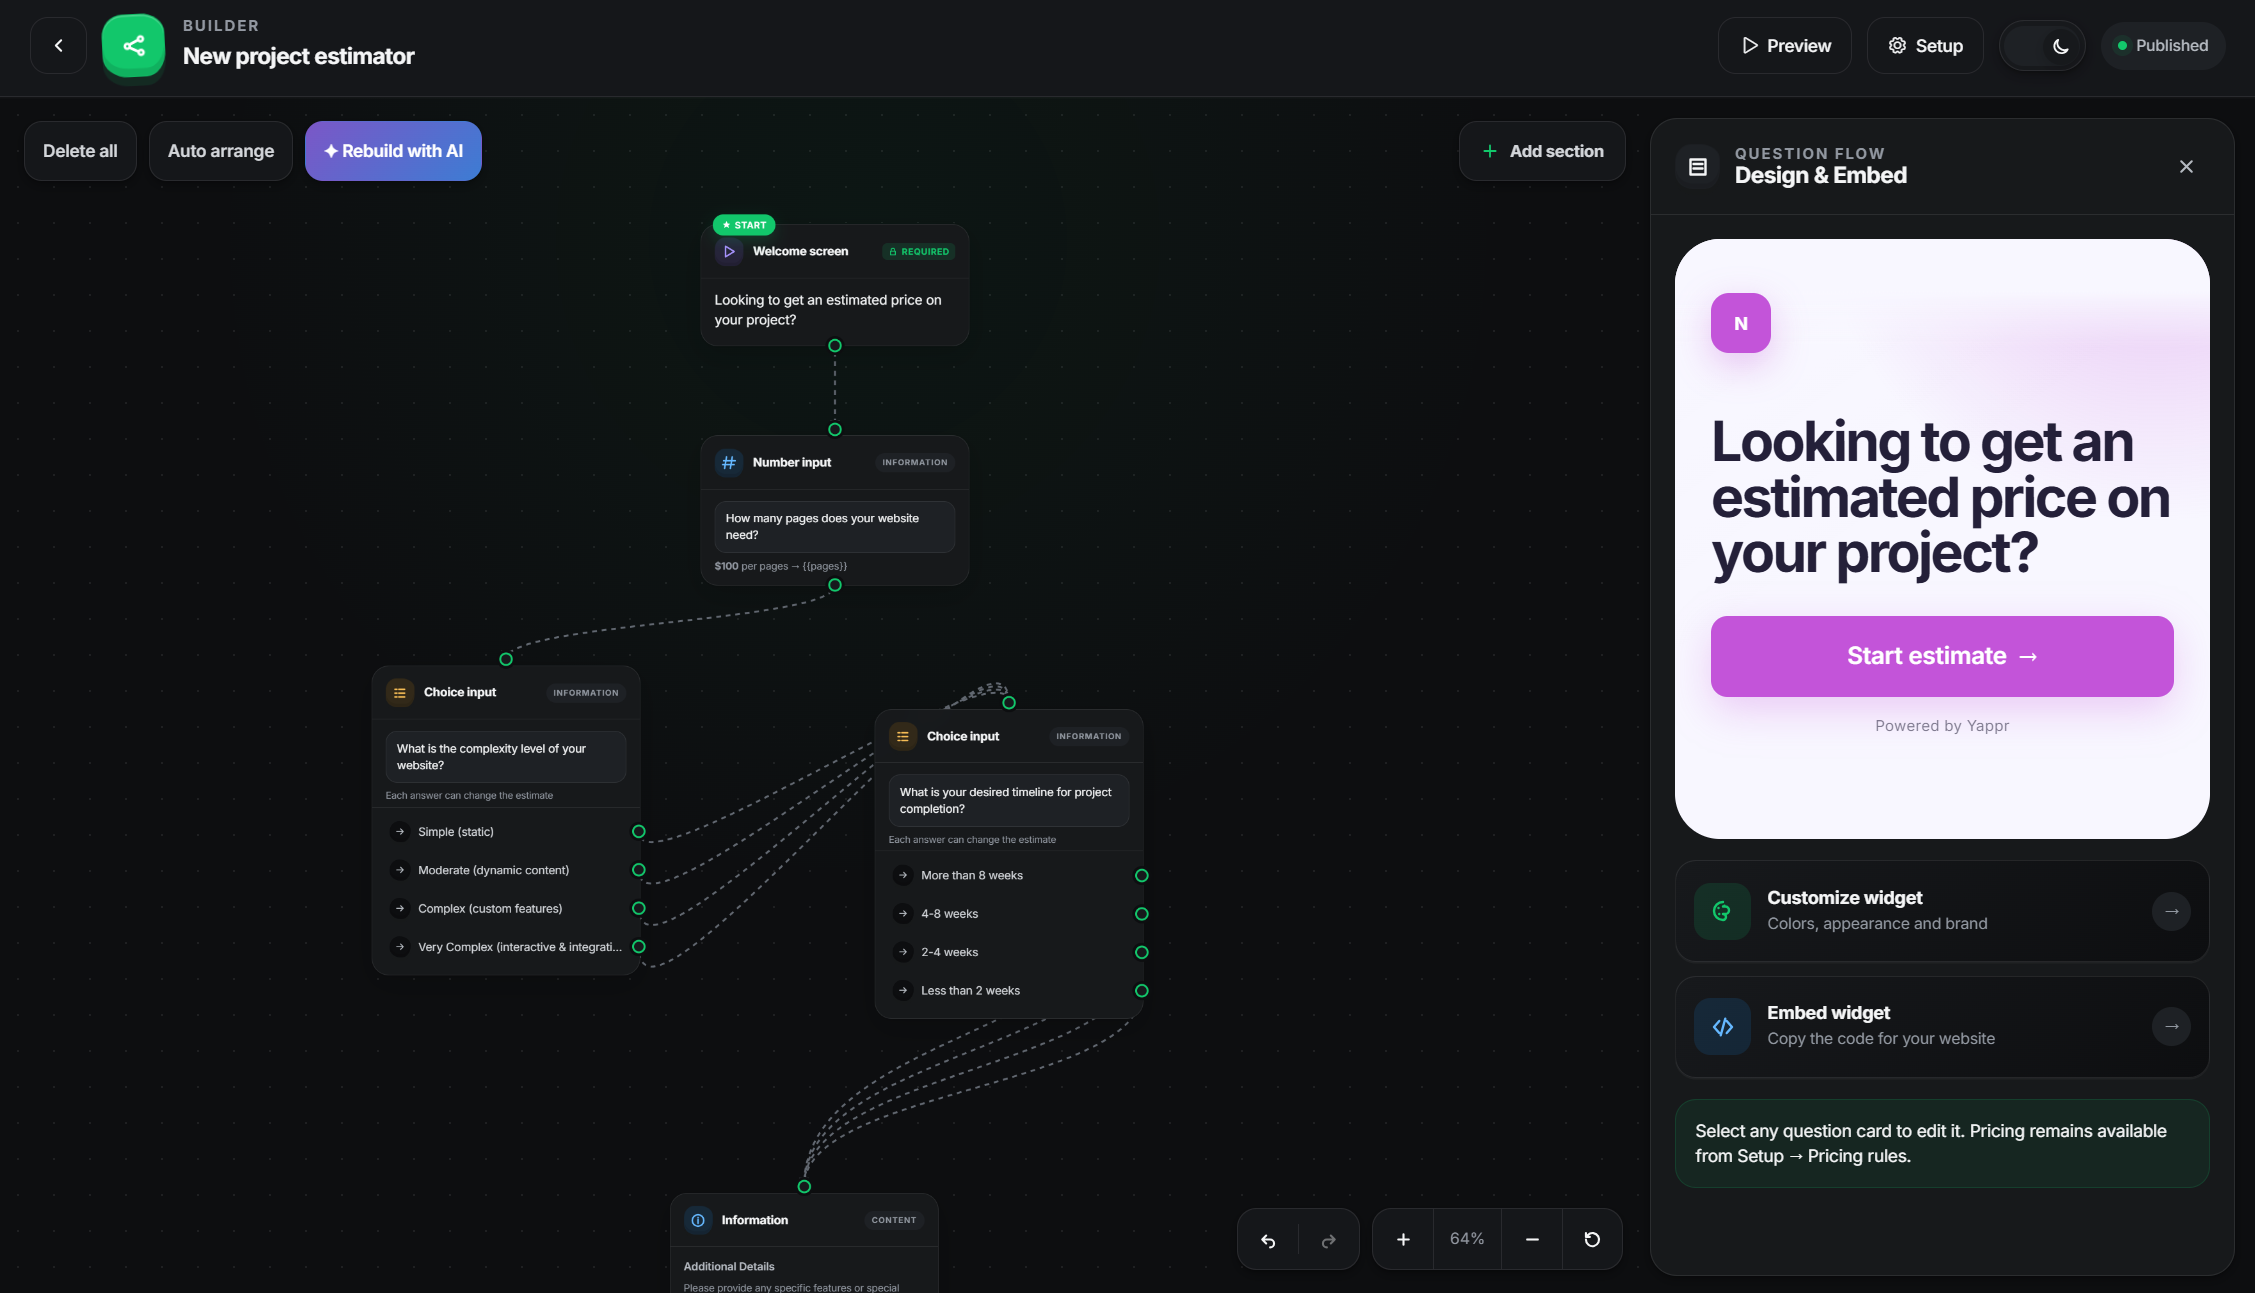Click the Welcome screen output connector
The height and width of the screenshot is (1293, 2255).
835,346
